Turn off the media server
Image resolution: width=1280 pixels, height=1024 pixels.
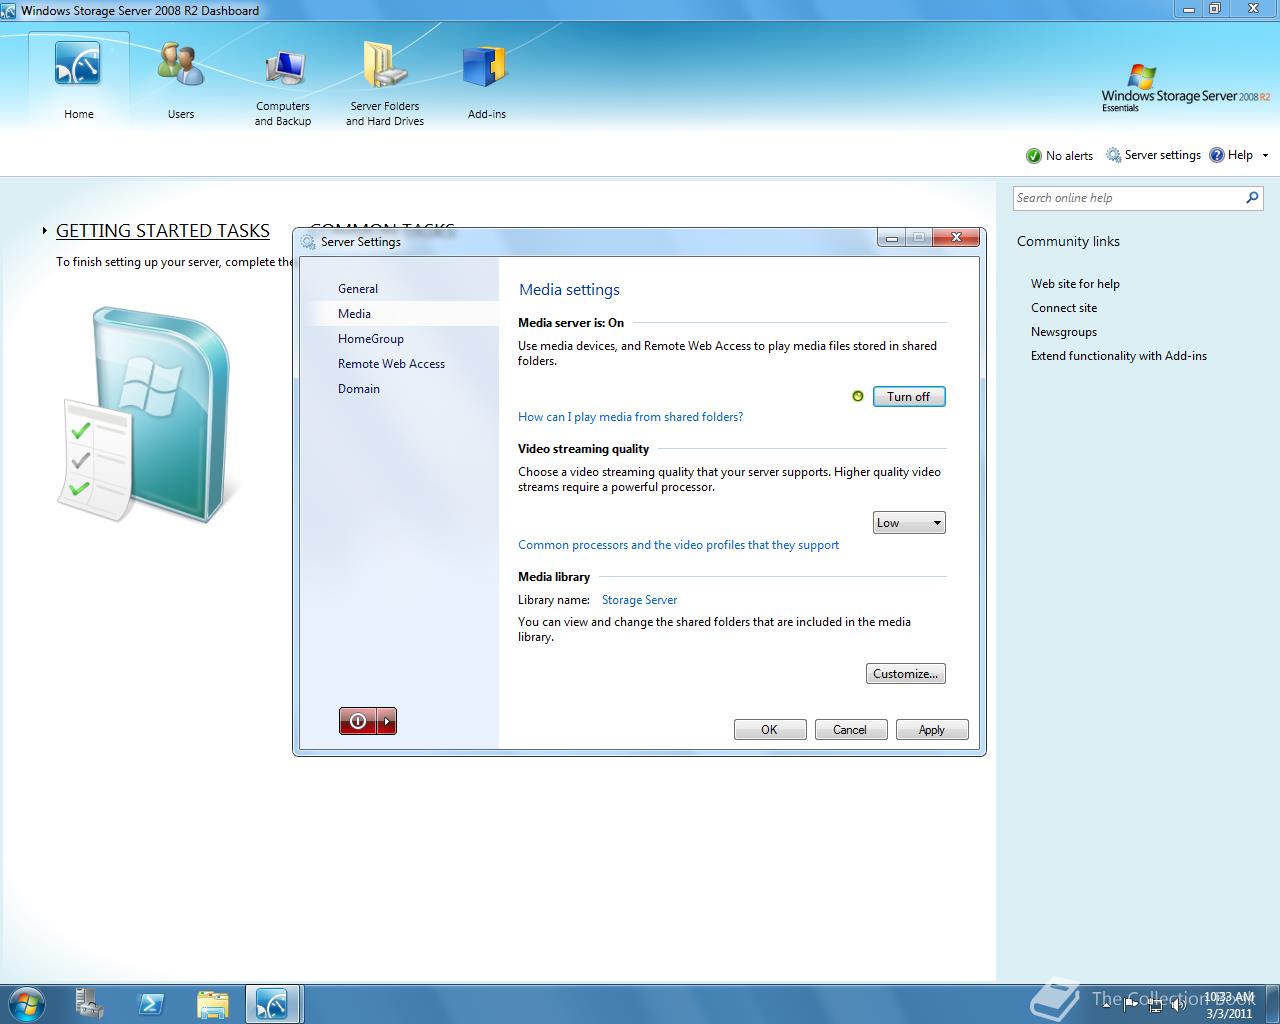(x=909, y=397)
